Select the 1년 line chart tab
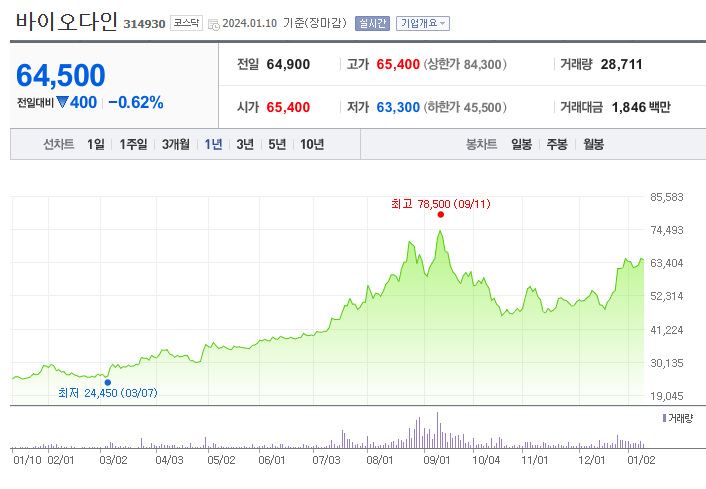This screenshot has width=706, height=489. 213,144
